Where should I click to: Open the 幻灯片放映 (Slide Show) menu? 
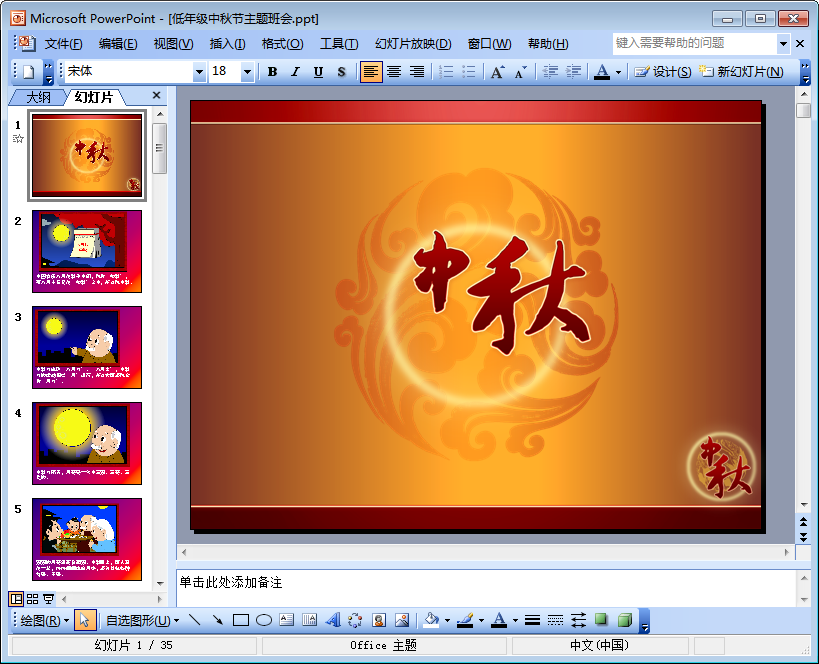click(413, 44)
